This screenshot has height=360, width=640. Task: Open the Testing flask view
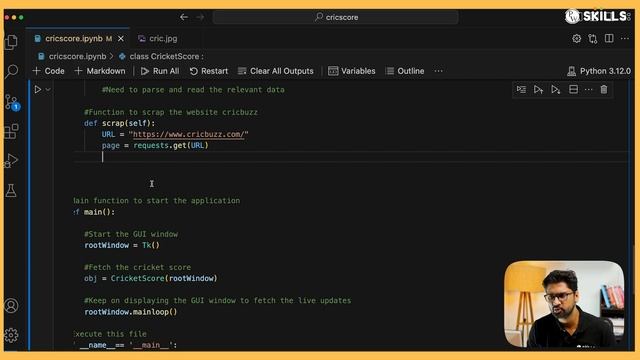[x=11, y=190]
